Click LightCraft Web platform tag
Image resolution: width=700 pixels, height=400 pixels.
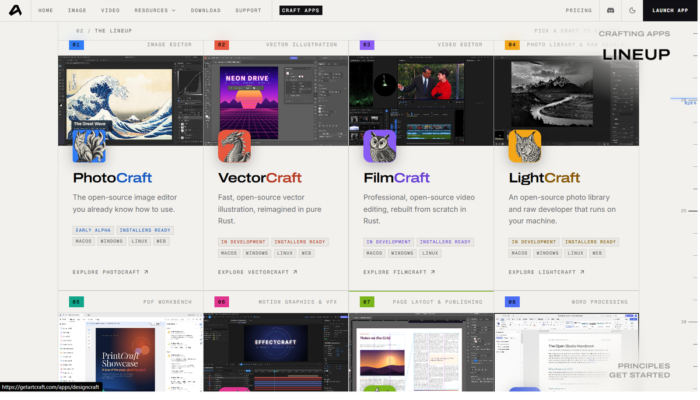[597, 253]
